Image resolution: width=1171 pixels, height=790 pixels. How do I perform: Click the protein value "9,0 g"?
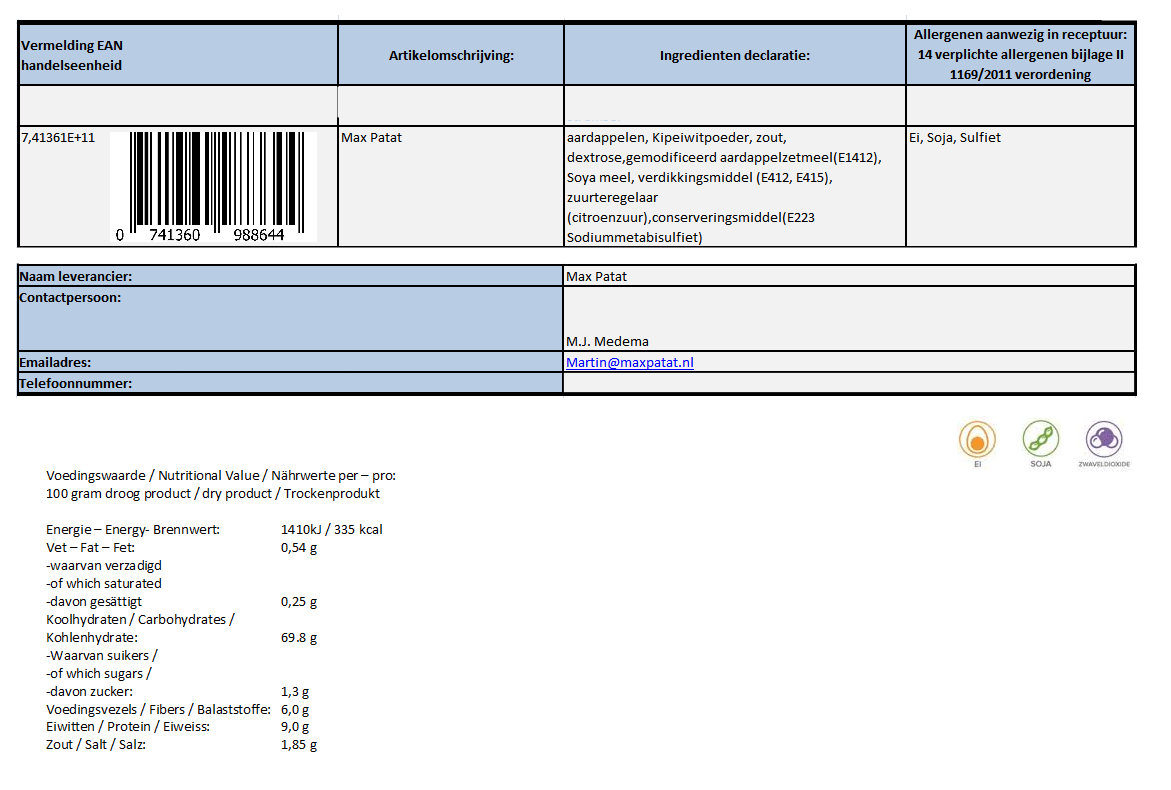(295, 727)
